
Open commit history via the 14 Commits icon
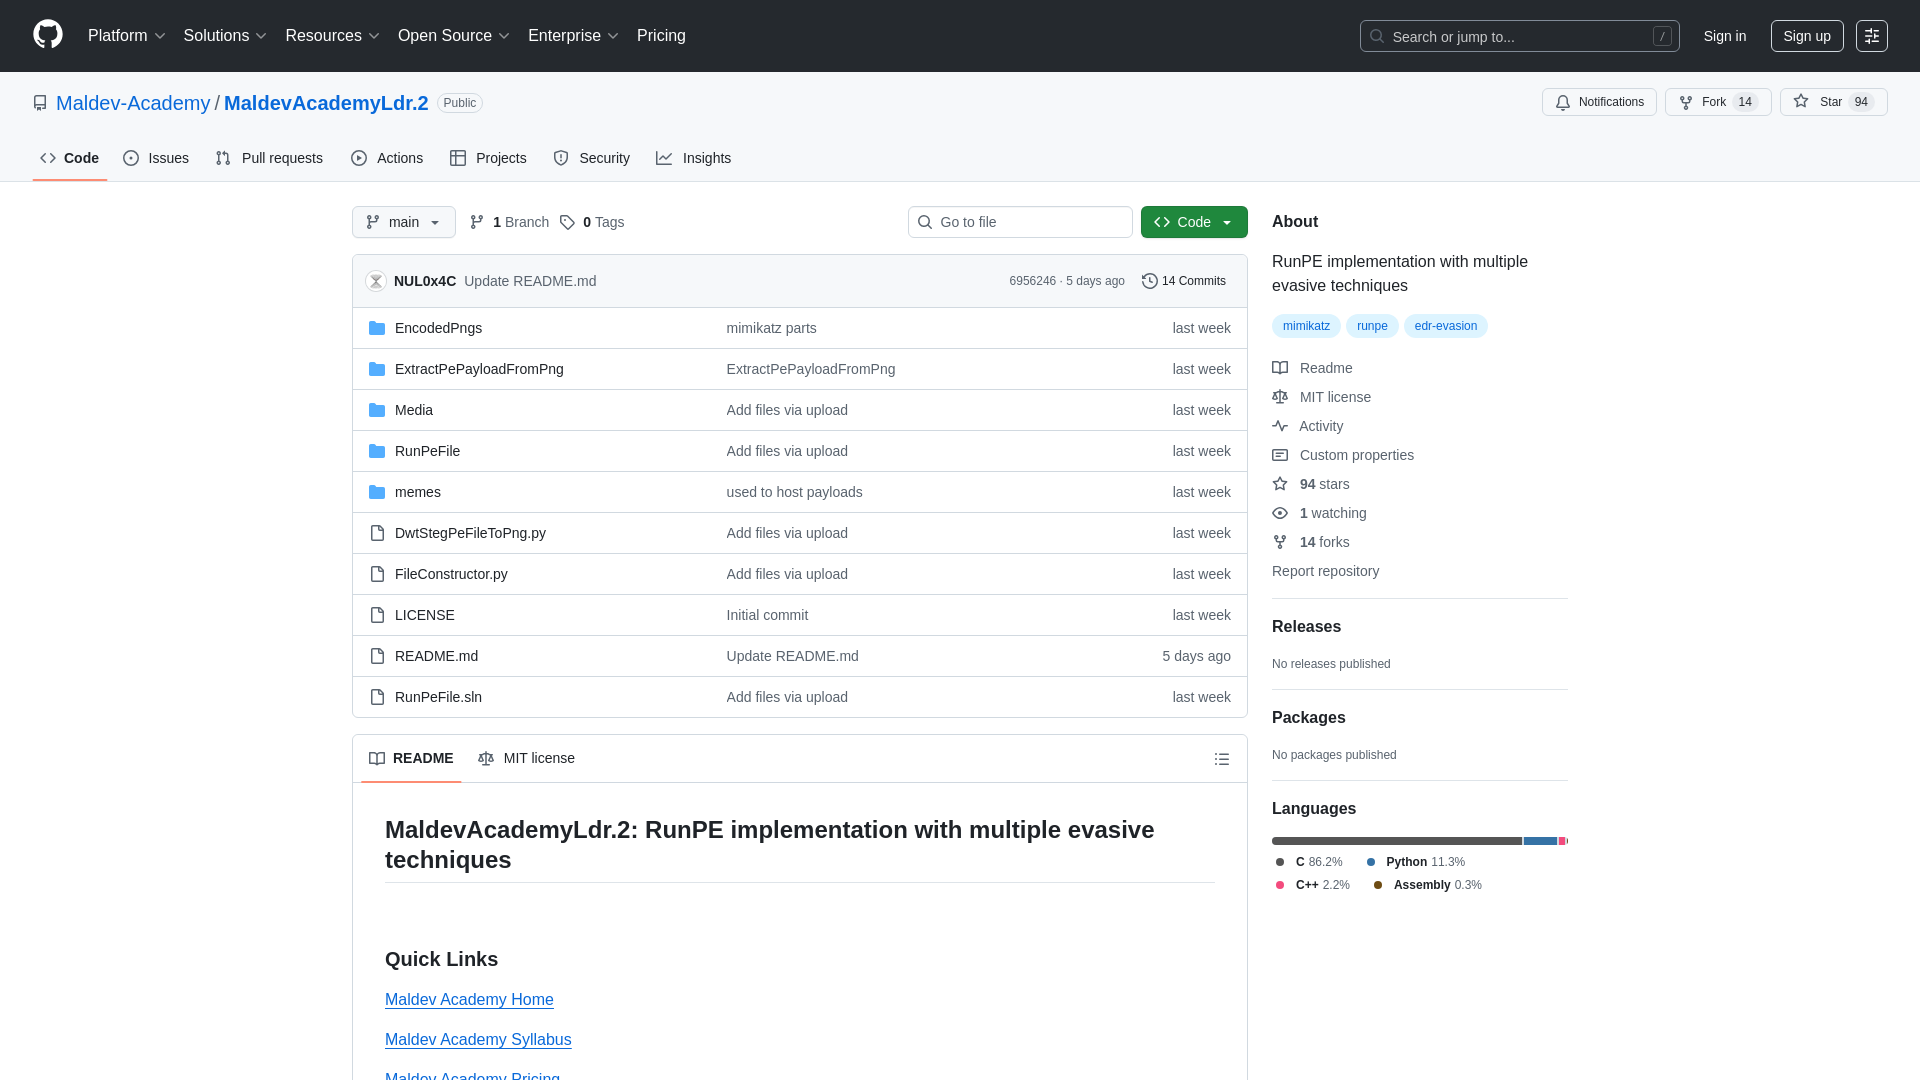[1148, 281]
